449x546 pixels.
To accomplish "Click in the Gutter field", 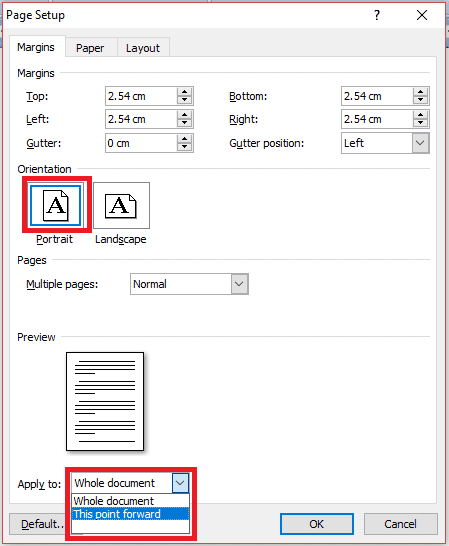I will point(141,143).
